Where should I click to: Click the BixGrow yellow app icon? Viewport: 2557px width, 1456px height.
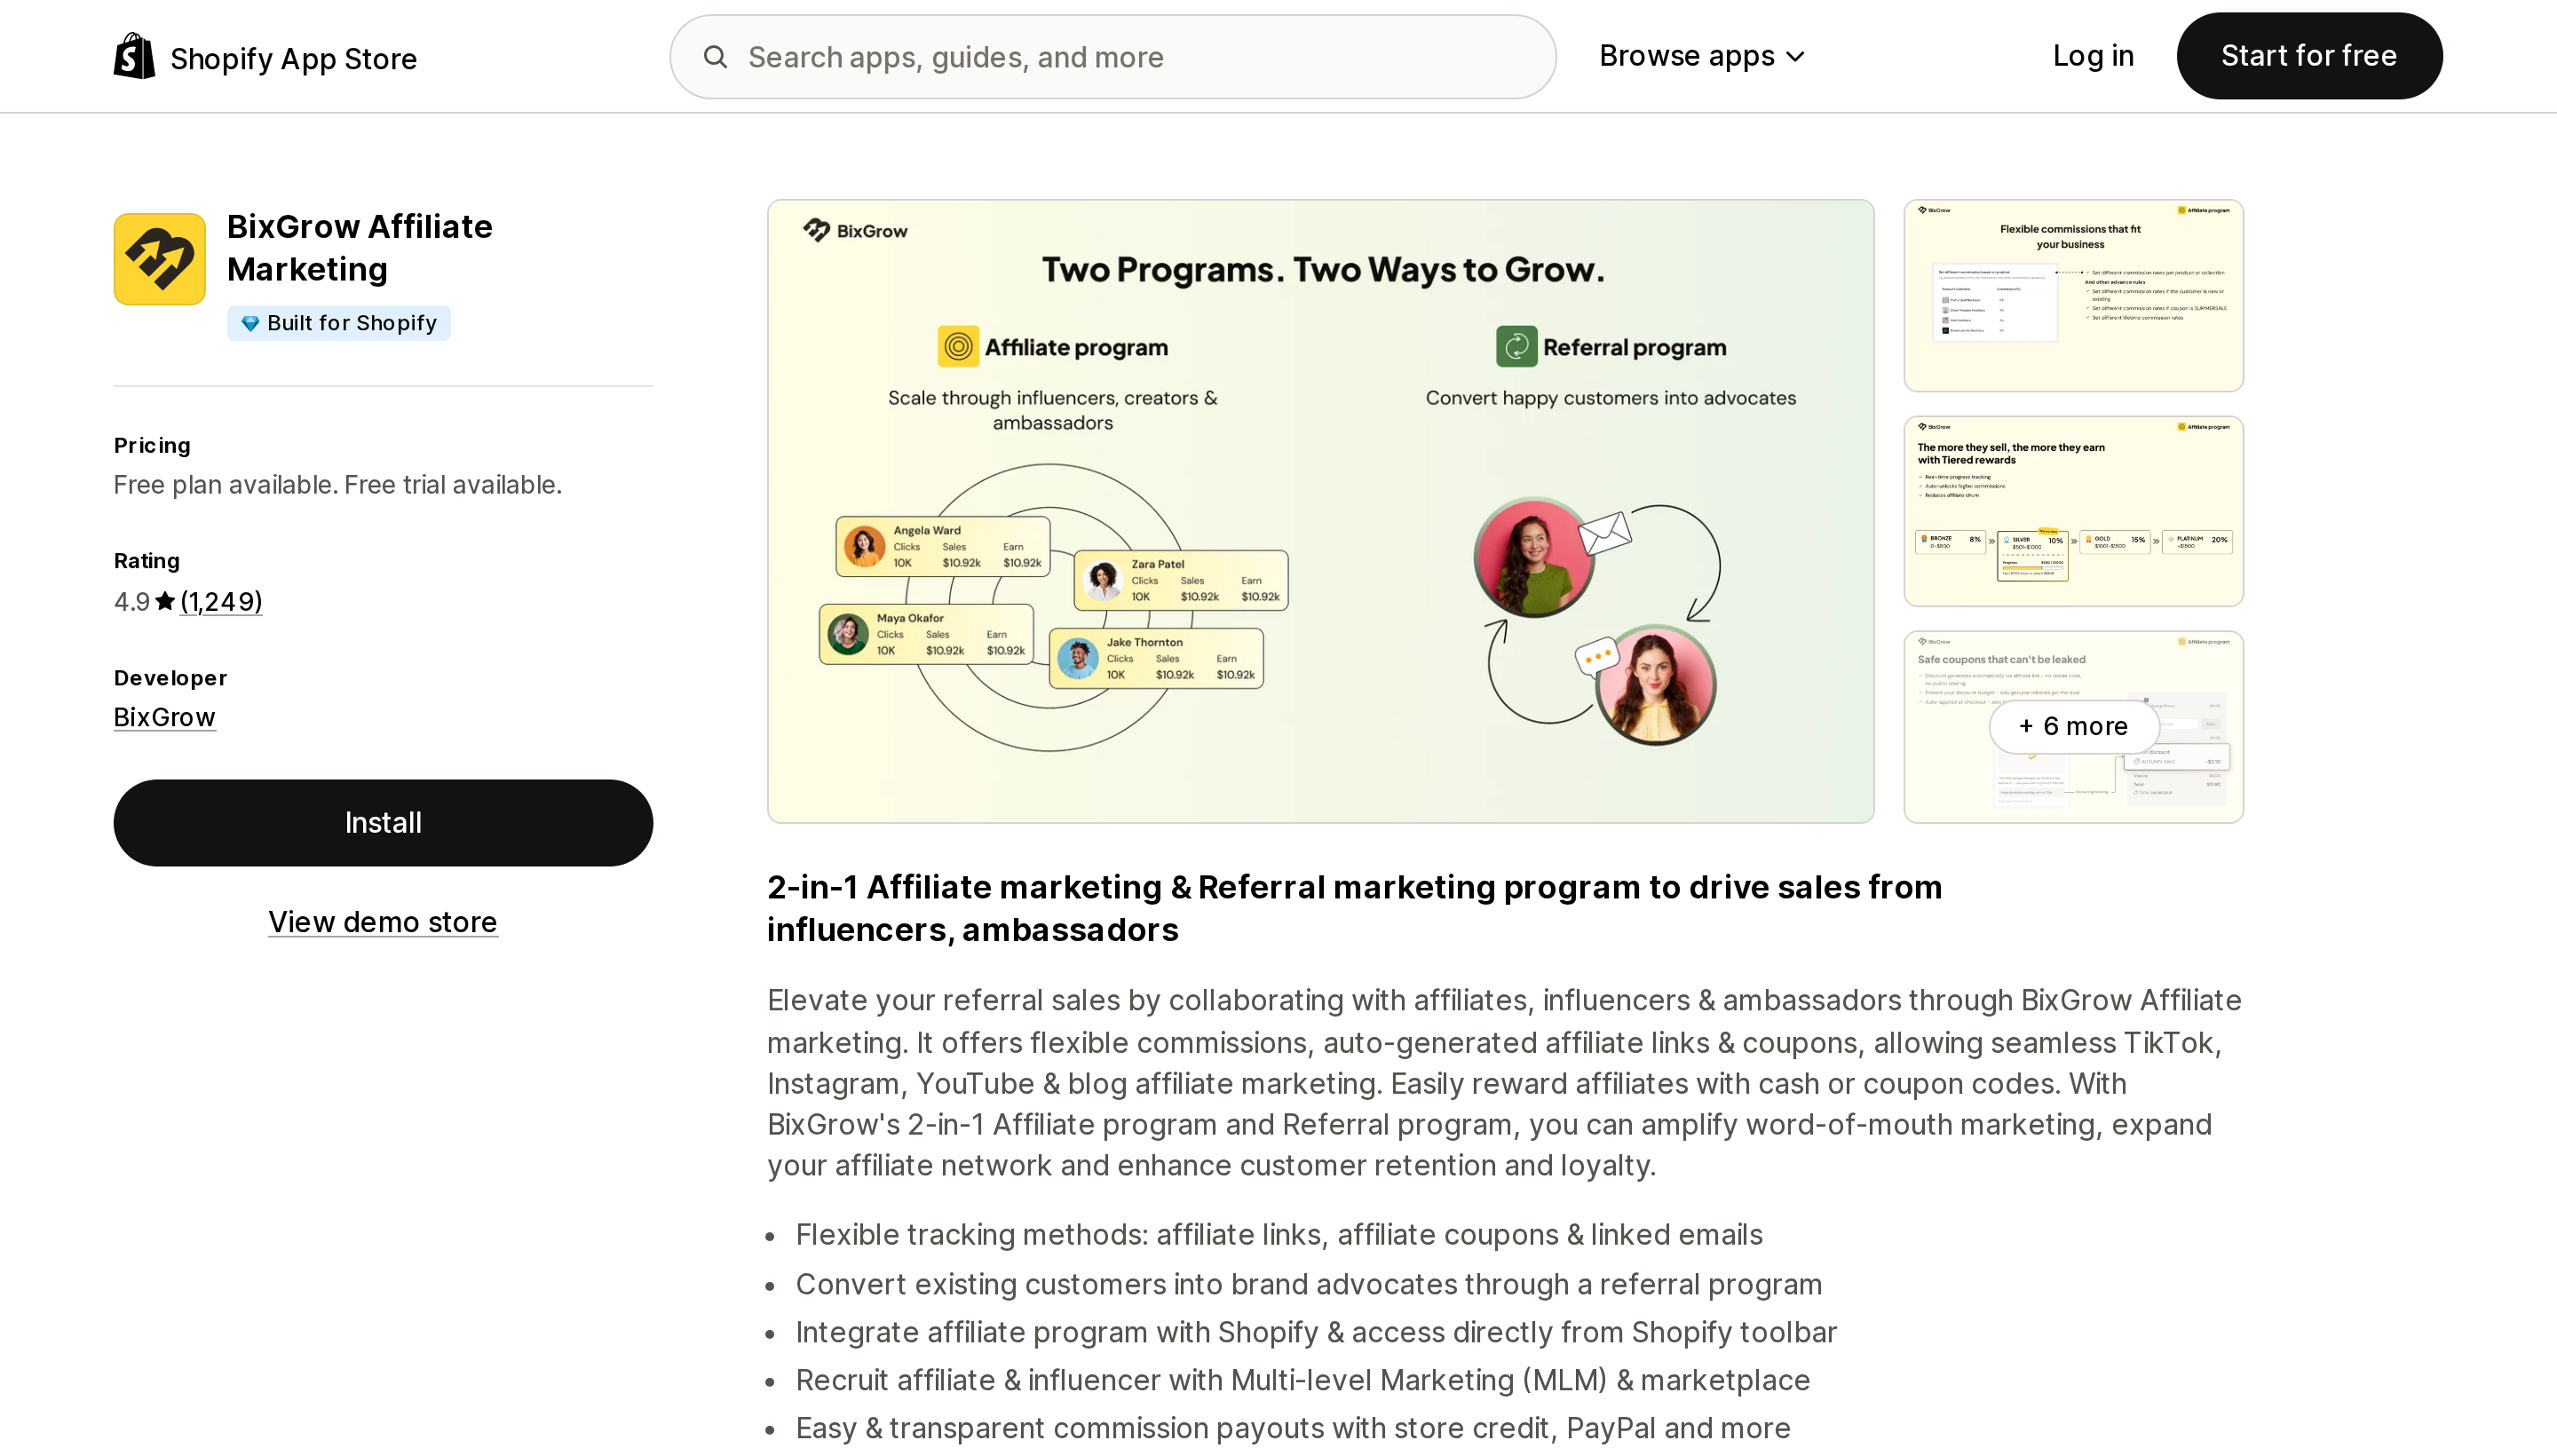pyautogui.click(x=160, y=259)
